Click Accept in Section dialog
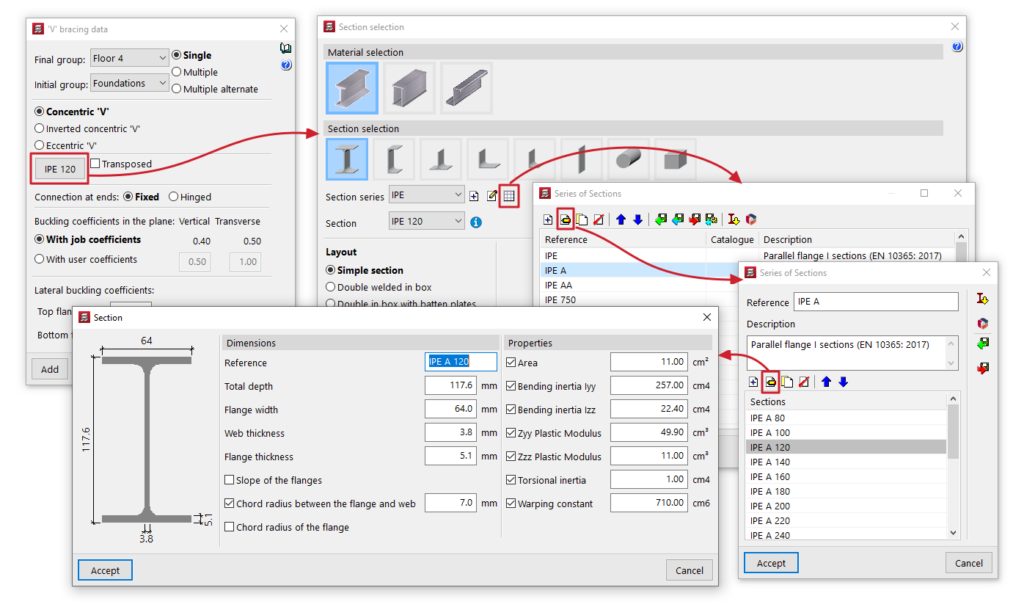The image size is (1024, 607). 105,570
